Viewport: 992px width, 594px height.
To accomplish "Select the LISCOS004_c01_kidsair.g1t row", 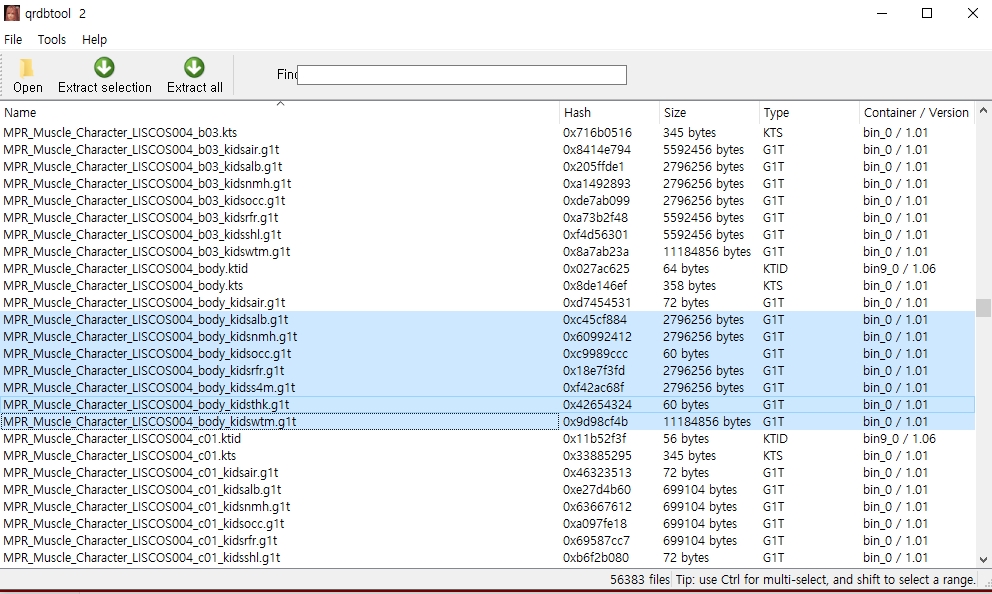I will (x=141, y=473).
